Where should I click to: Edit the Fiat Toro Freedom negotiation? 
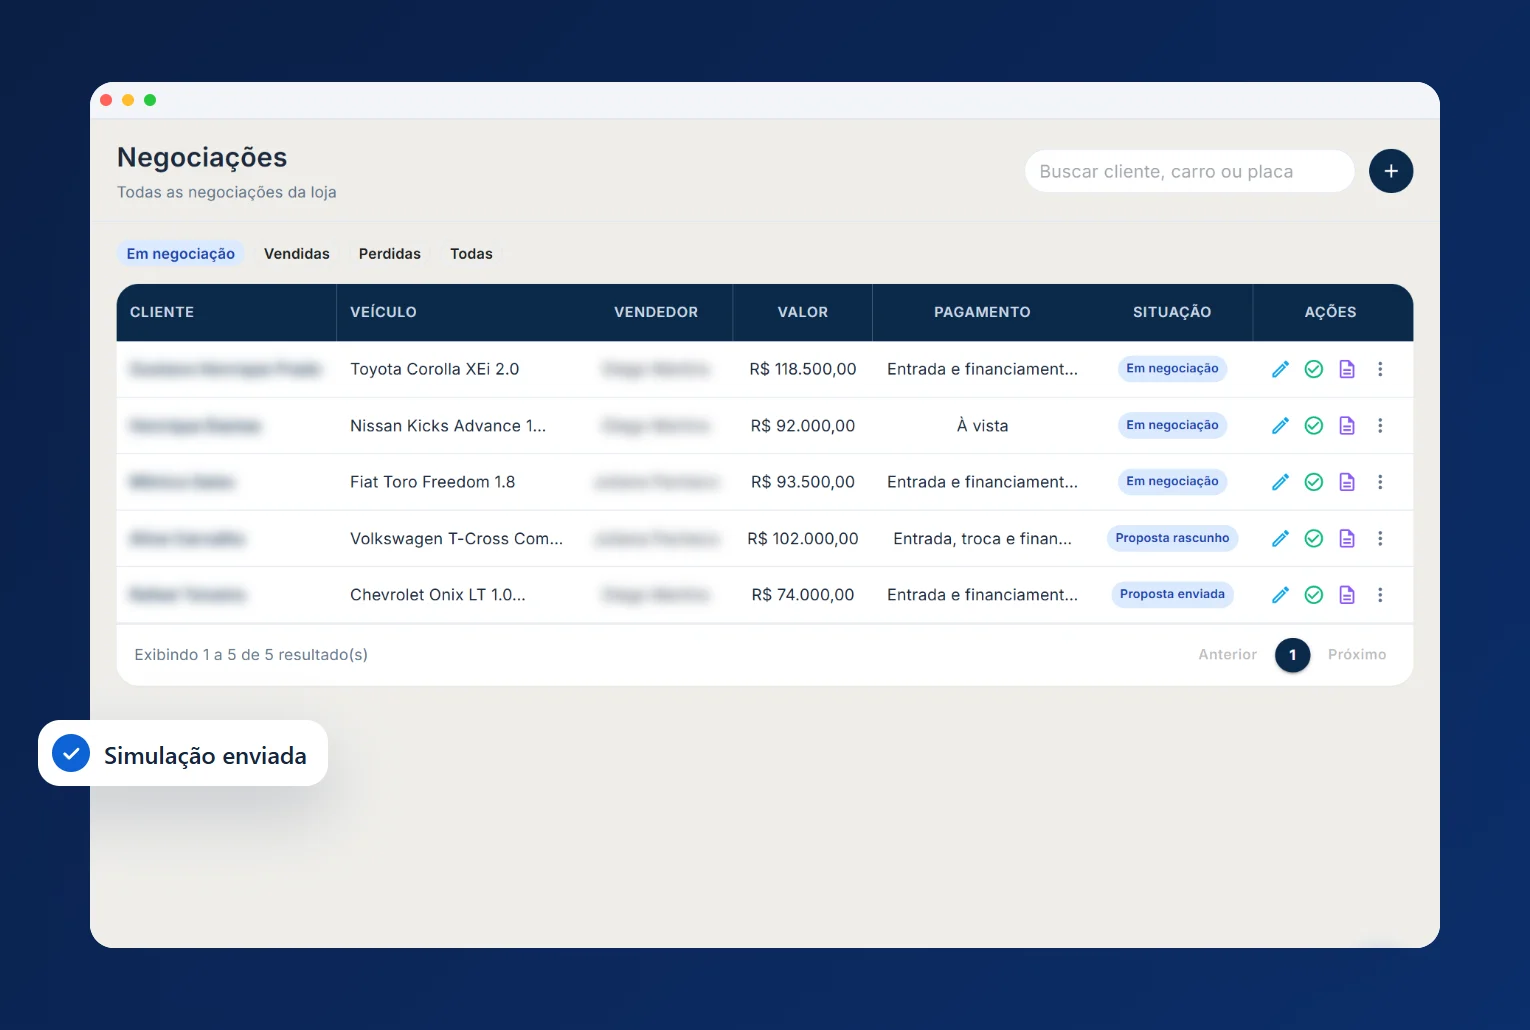(1280, 482)
